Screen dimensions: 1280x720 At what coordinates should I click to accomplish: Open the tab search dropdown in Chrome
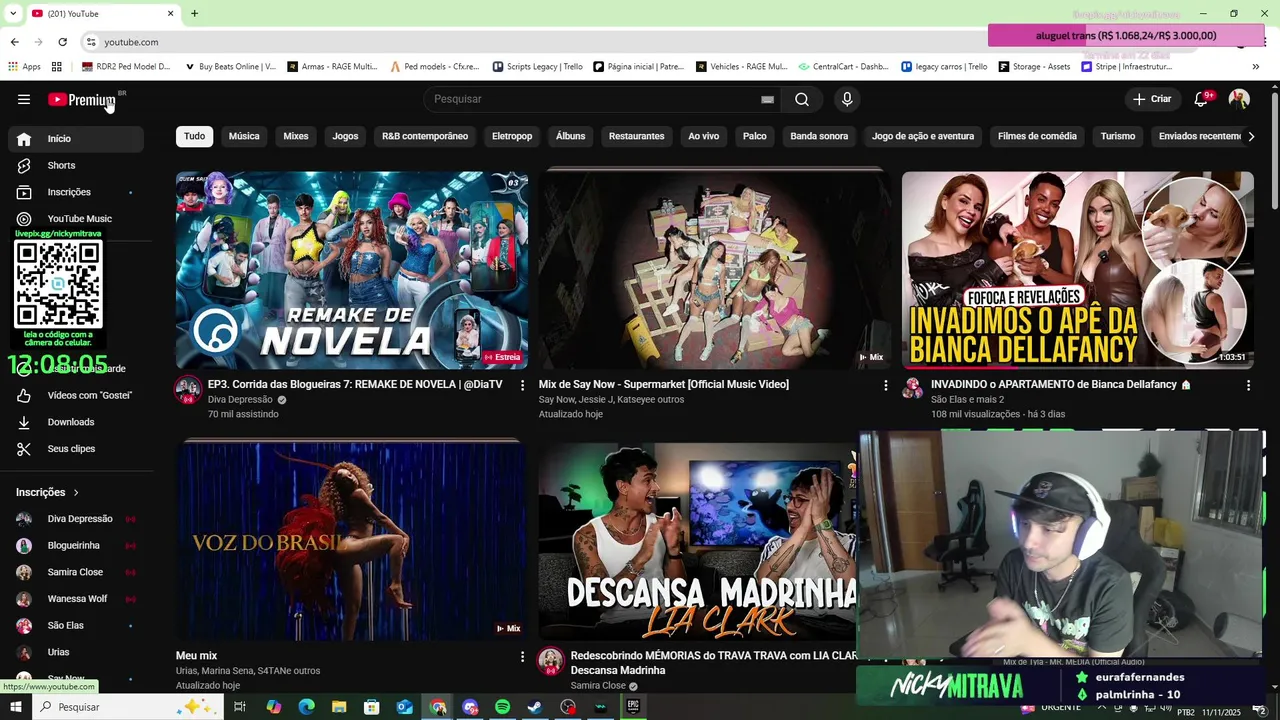(13, 13)
